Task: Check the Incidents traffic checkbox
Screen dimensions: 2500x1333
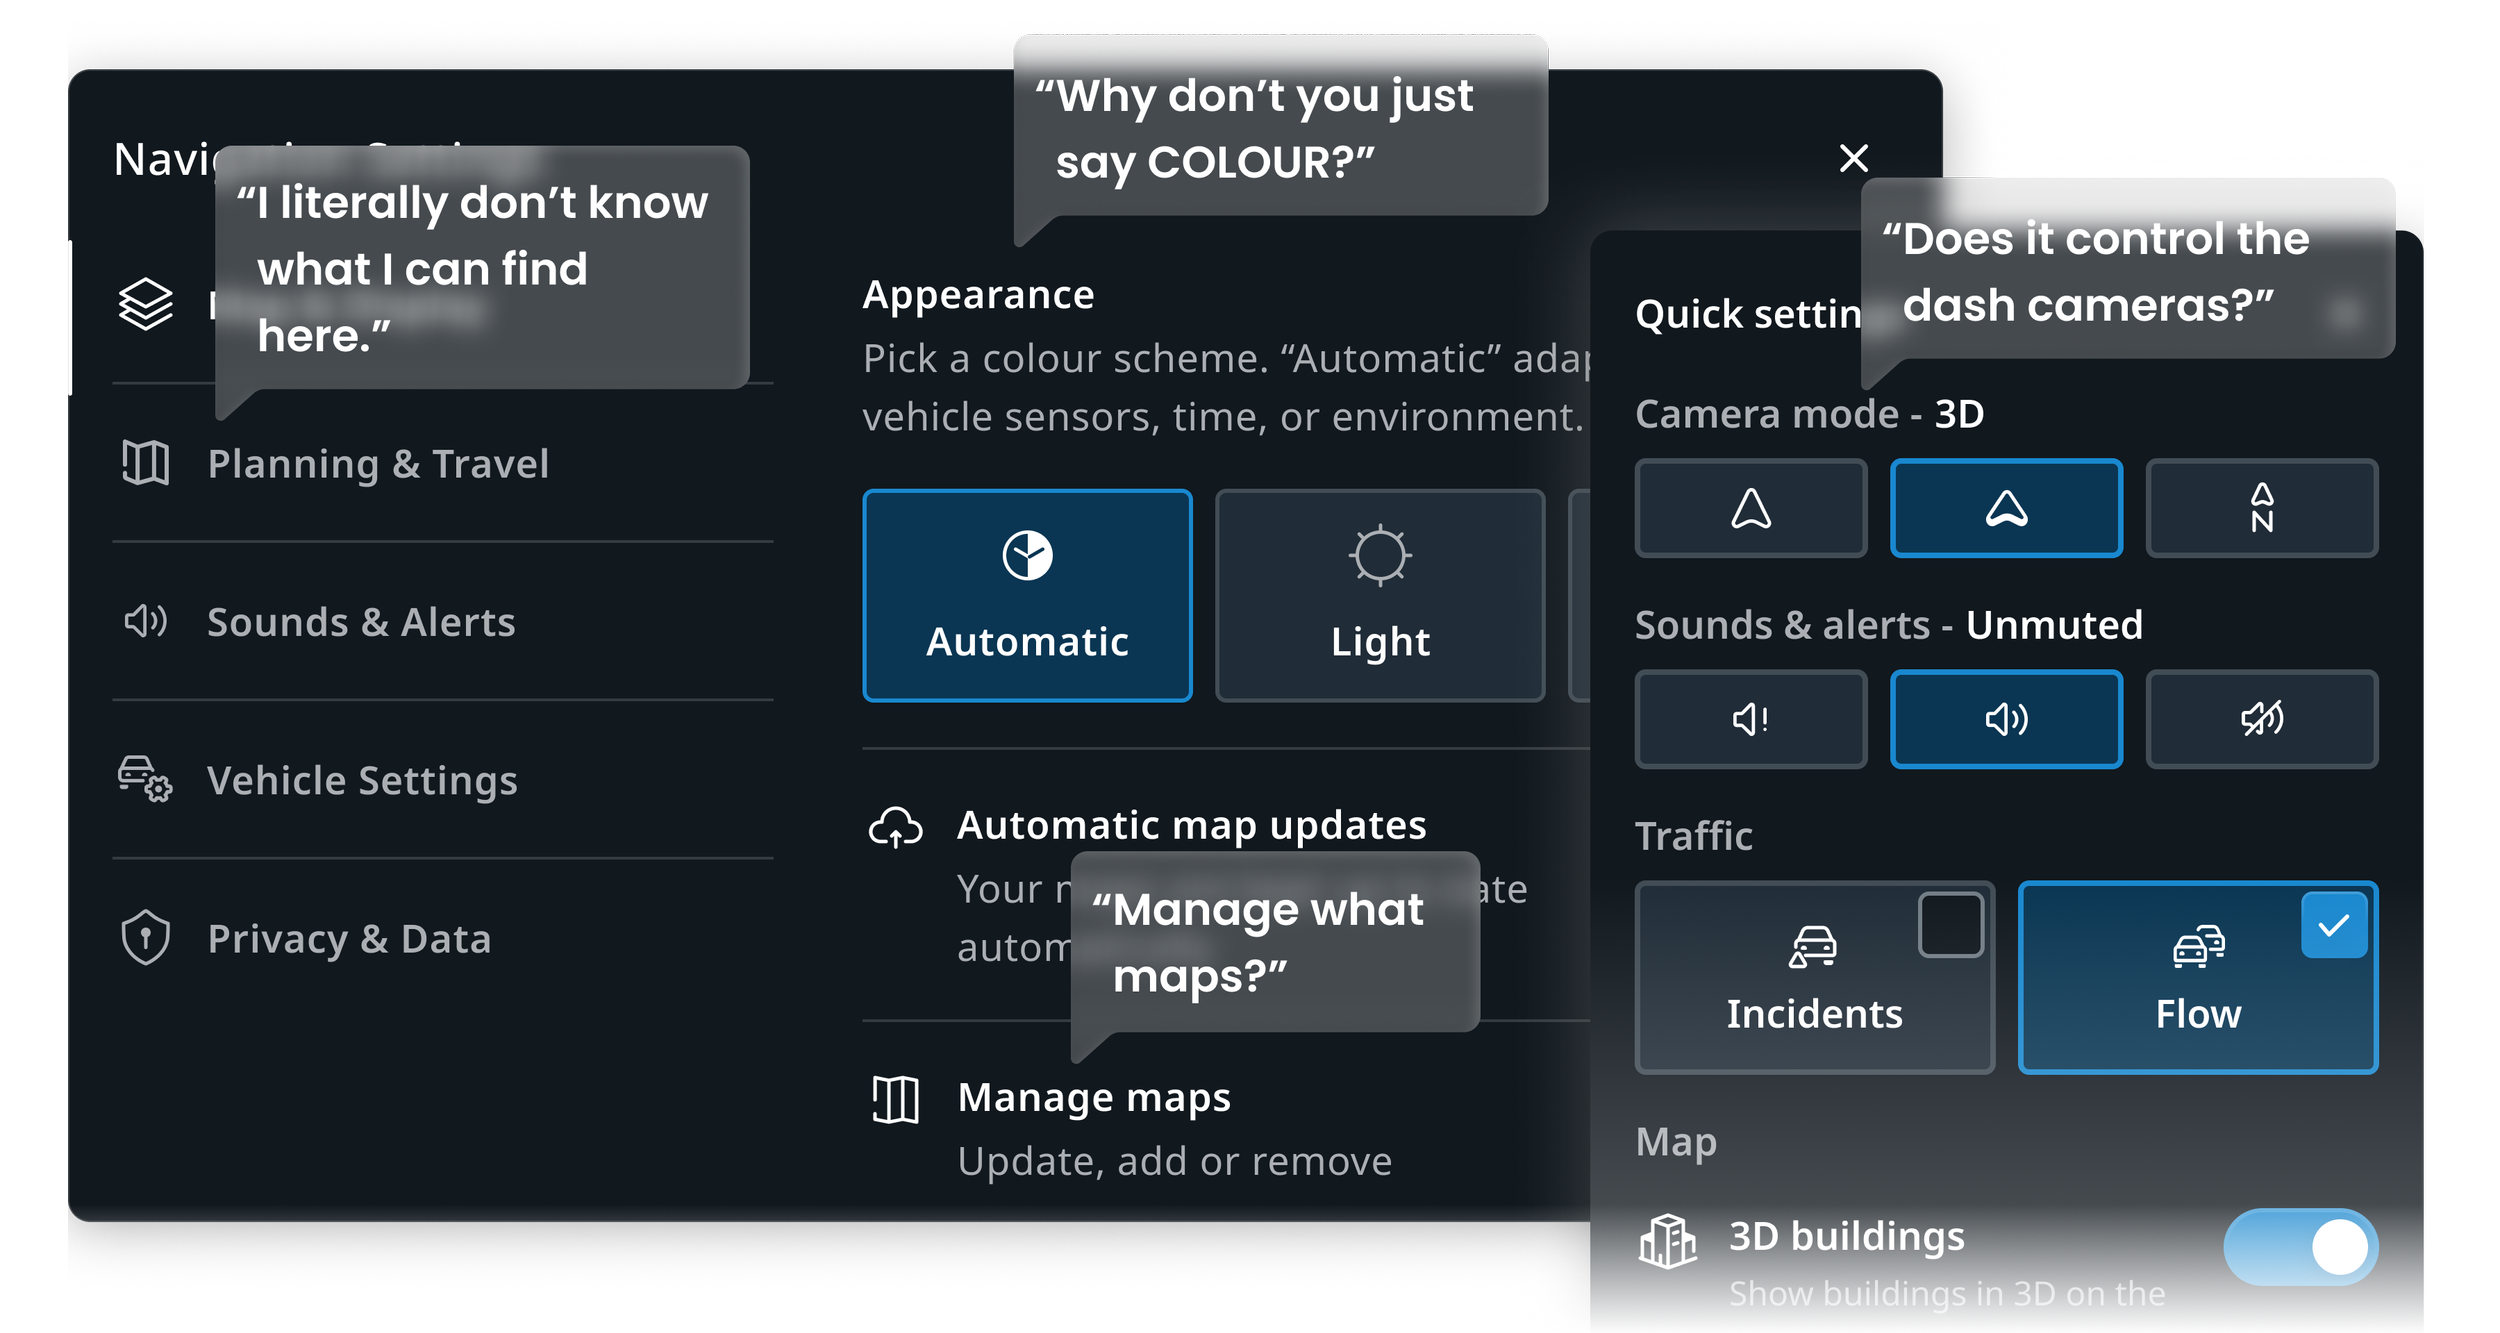Action: click(1950, 925)
